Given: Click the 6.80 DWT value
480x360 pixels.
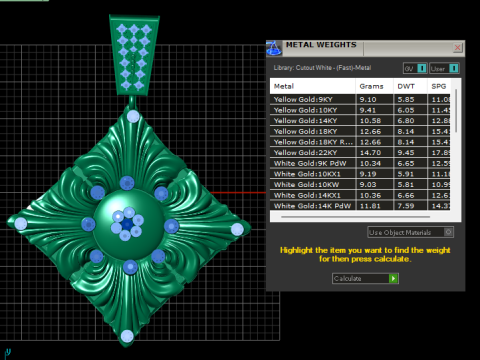Looking at the screenshot, I should click(406, 121).
